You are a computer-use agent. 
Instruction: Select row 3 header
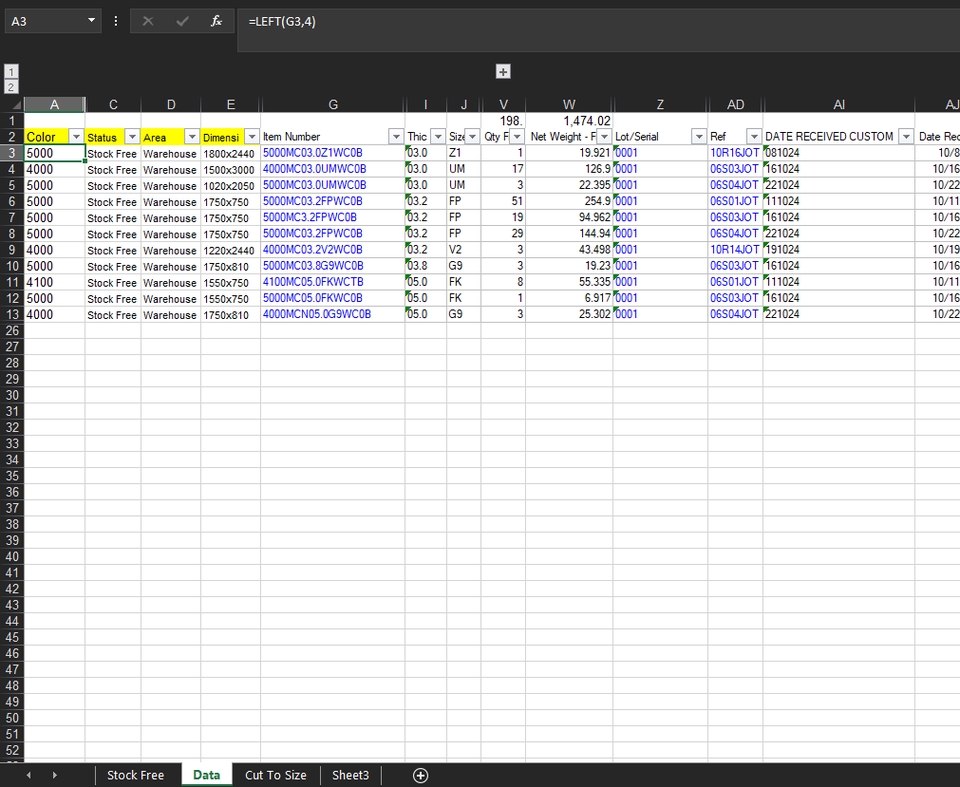tap(12, 153)
